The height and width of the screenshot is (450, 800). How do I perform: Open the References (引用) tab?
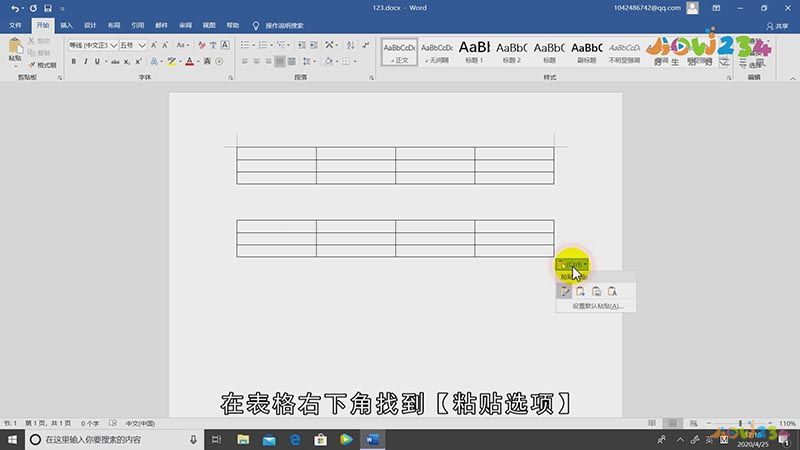[x=137, y=26]
